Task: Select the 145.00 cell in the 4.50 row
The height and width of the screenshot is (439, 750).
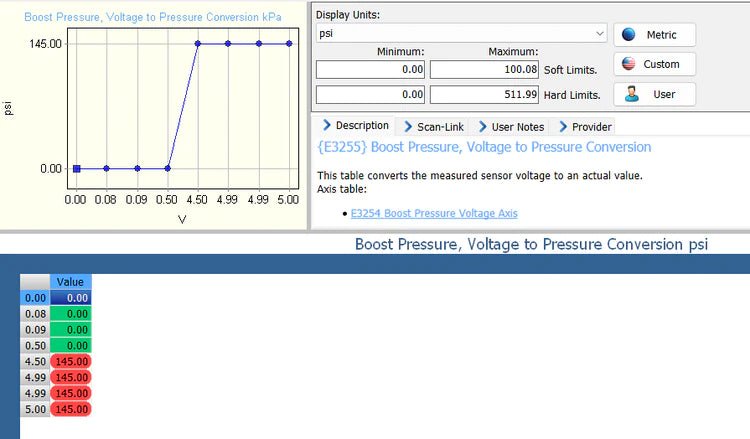Action: 70,362
